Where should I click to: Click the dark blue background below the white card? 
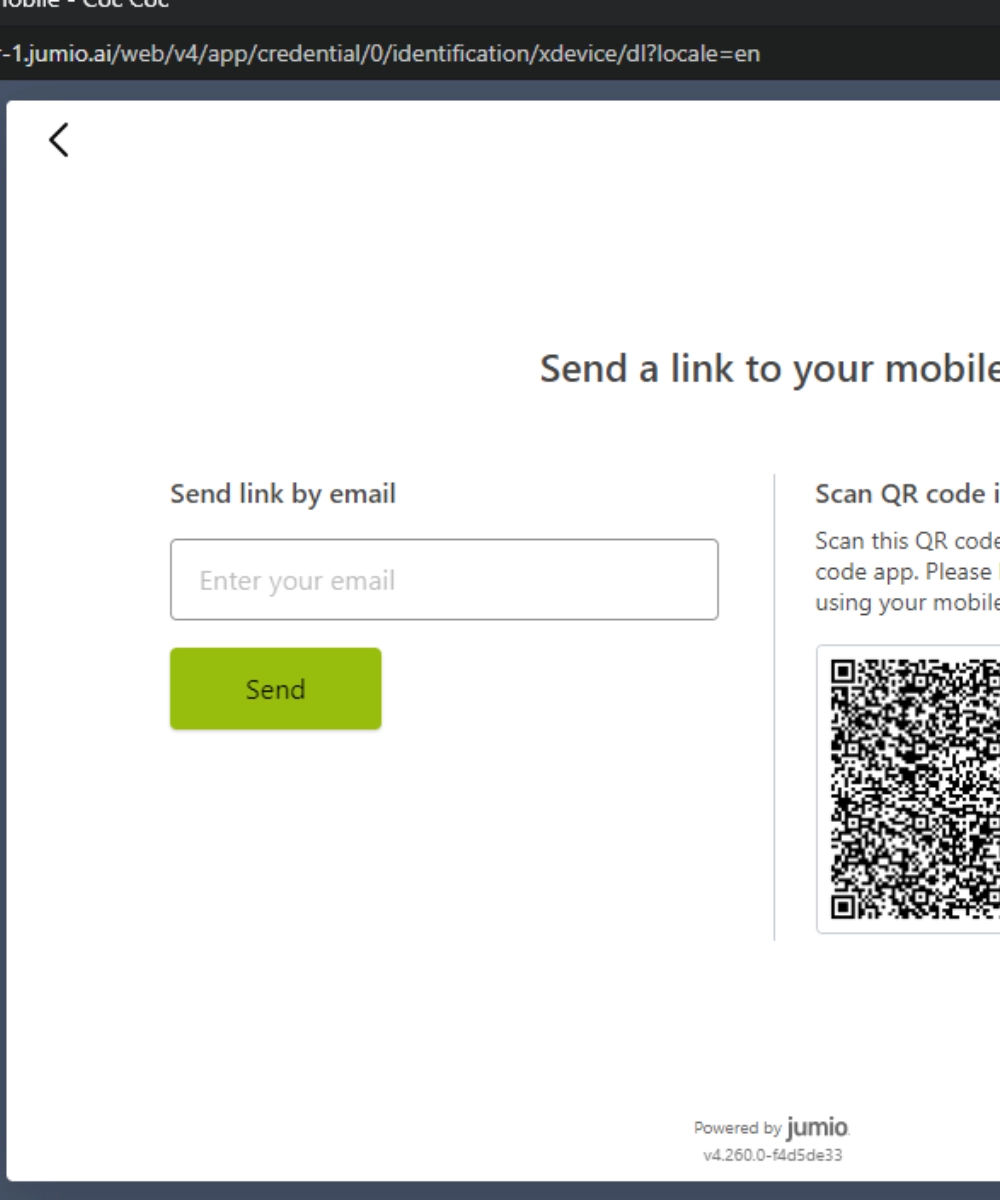tap(500, 1191)
